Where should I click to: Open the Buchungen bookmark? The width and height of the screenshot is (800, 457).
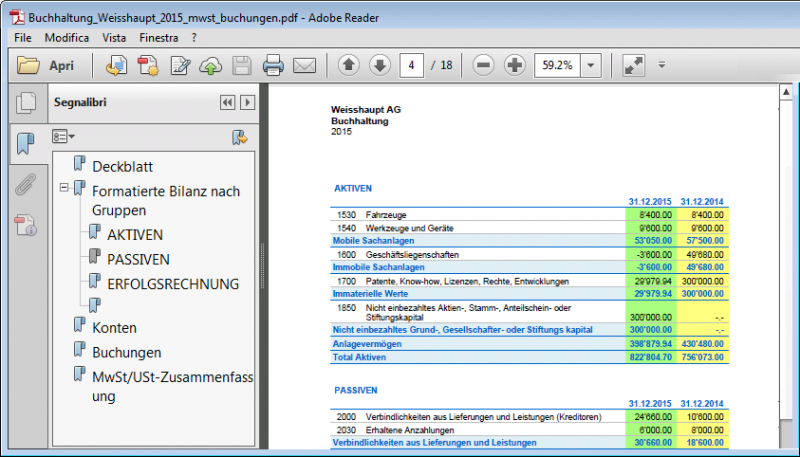[x=127, y=352]
